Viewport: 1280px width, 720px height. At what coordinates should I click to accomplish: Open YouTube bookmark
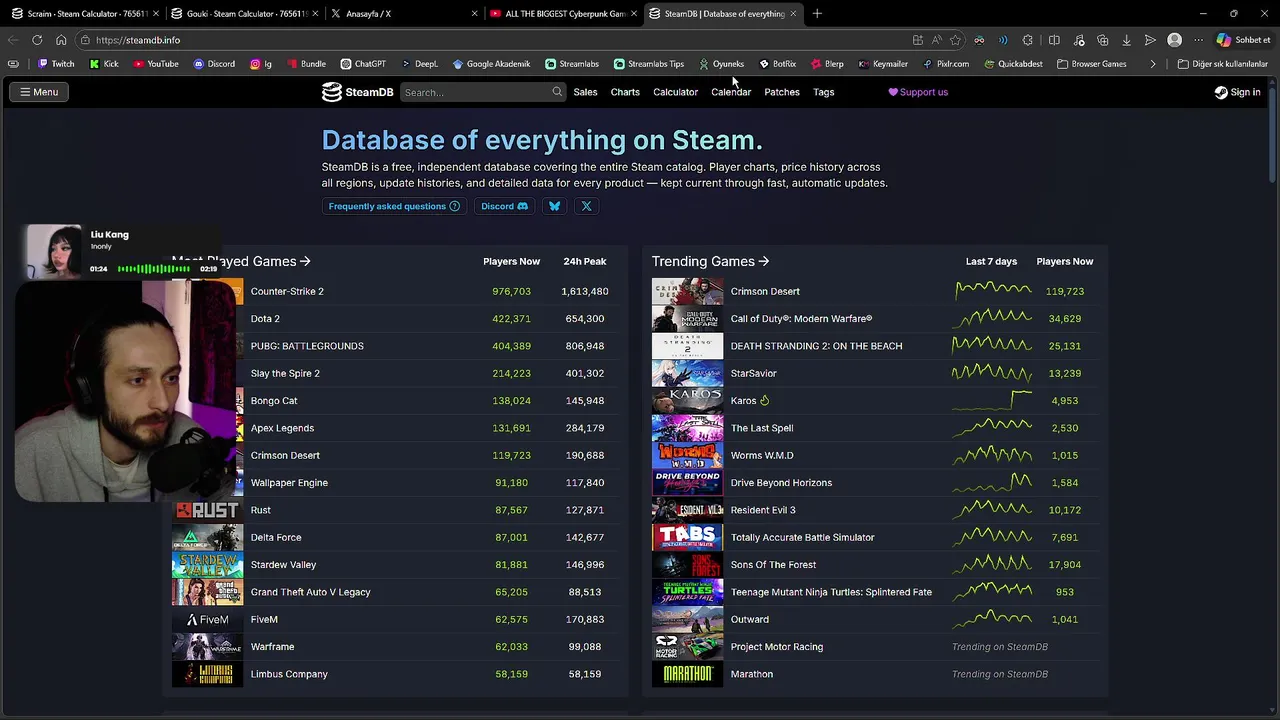155,64
